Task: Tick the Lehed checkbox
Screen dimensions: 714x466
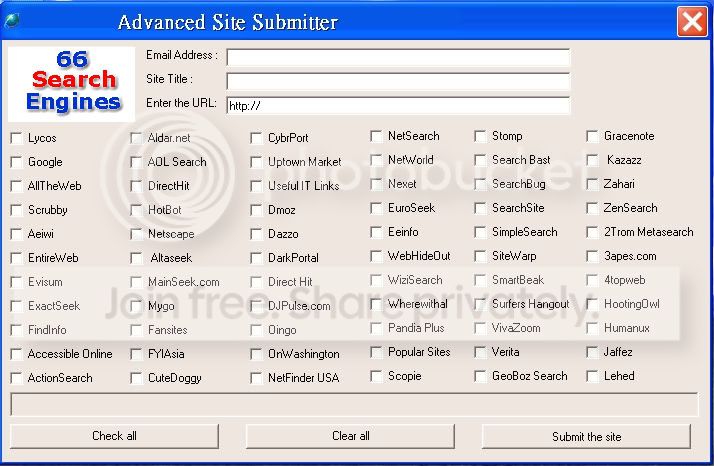Action: click(x=592, y=376)
